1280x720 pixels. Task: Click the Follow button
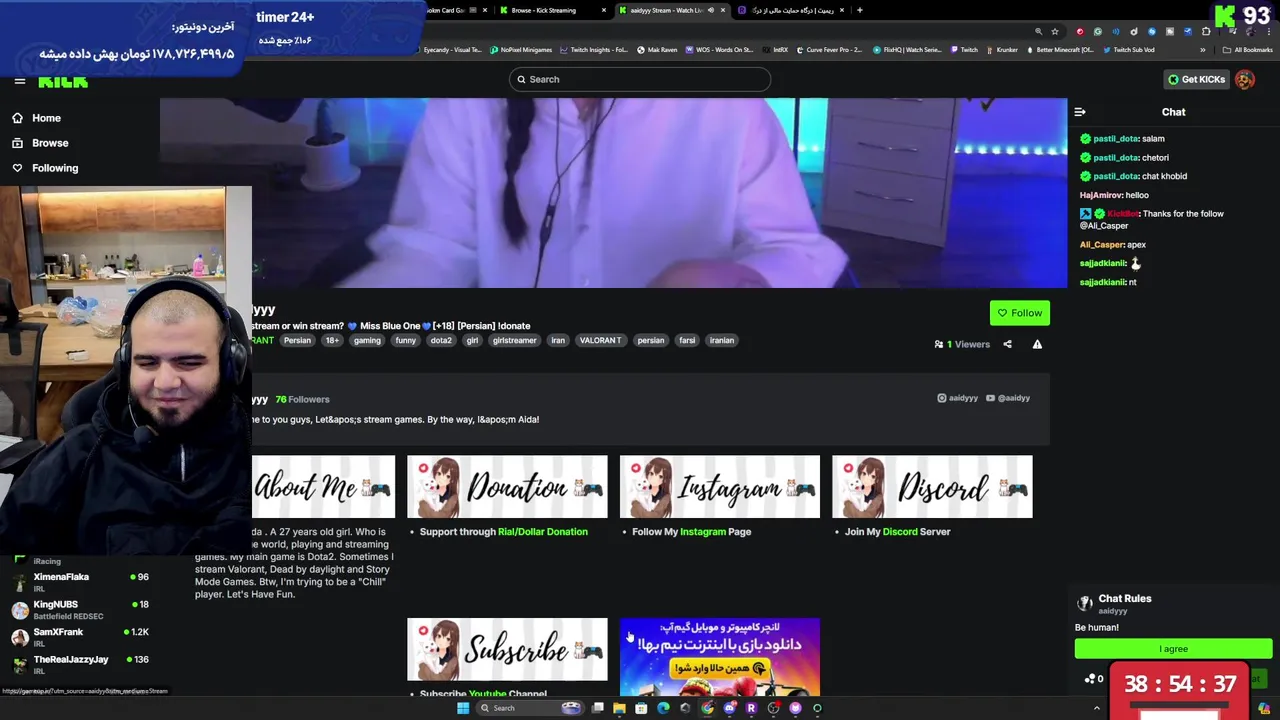[1019, 313]
